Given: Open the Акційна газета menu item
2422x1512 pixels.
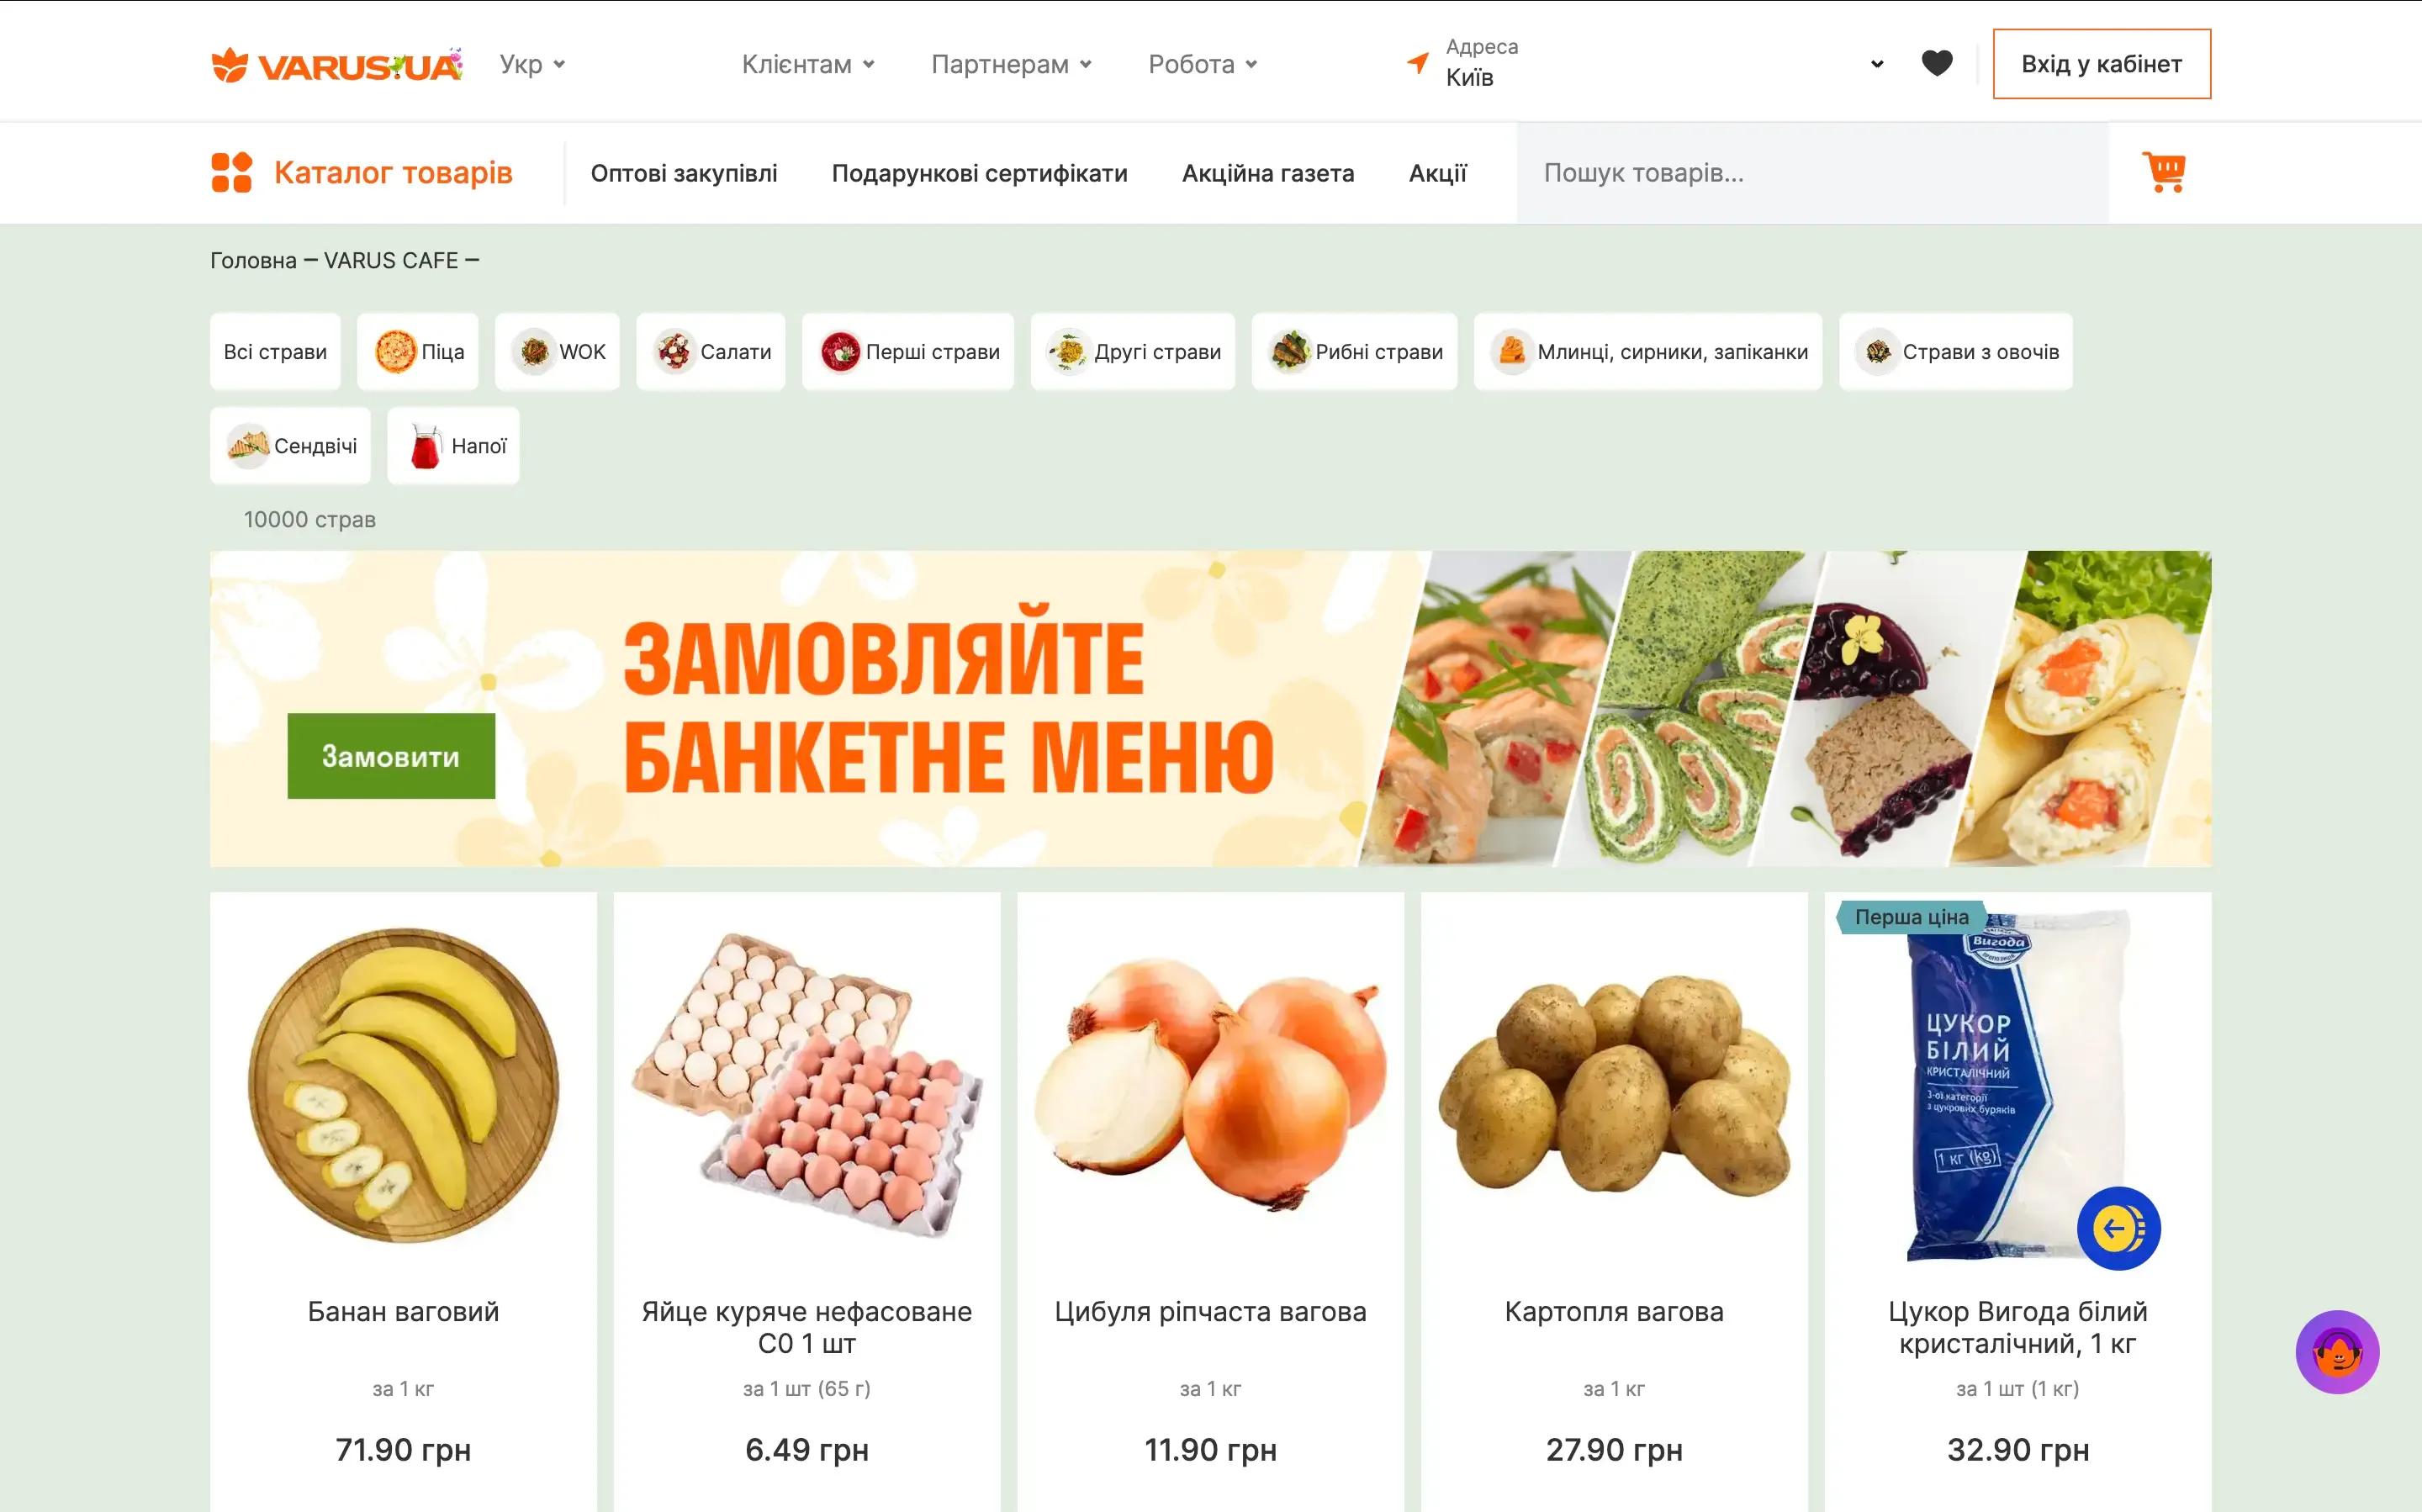Looking at the screenshot, I should (x=1268, y=173).
